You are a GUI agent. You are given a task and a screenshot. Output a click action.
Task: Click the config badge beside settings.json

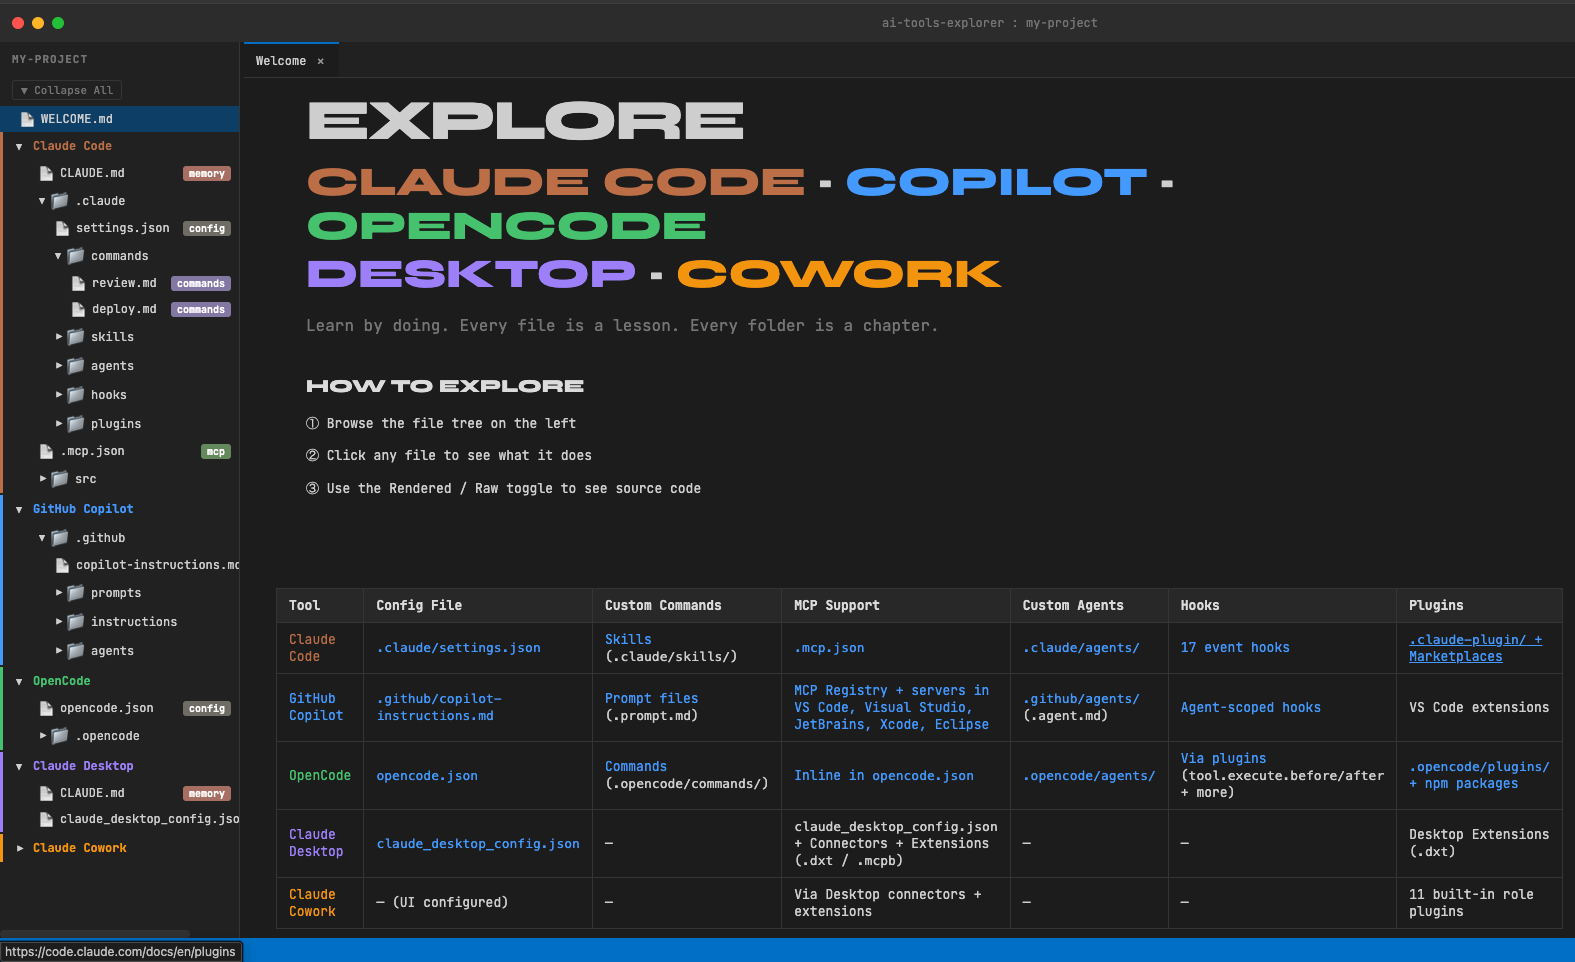207,229
